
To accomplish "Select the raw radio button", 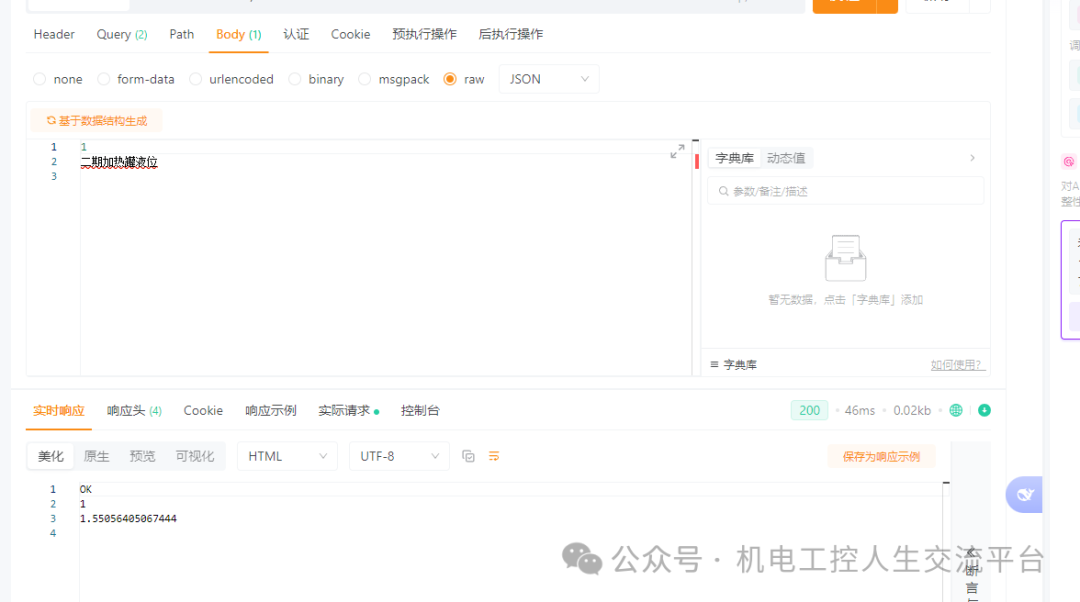I will click(x=450, y=79).
